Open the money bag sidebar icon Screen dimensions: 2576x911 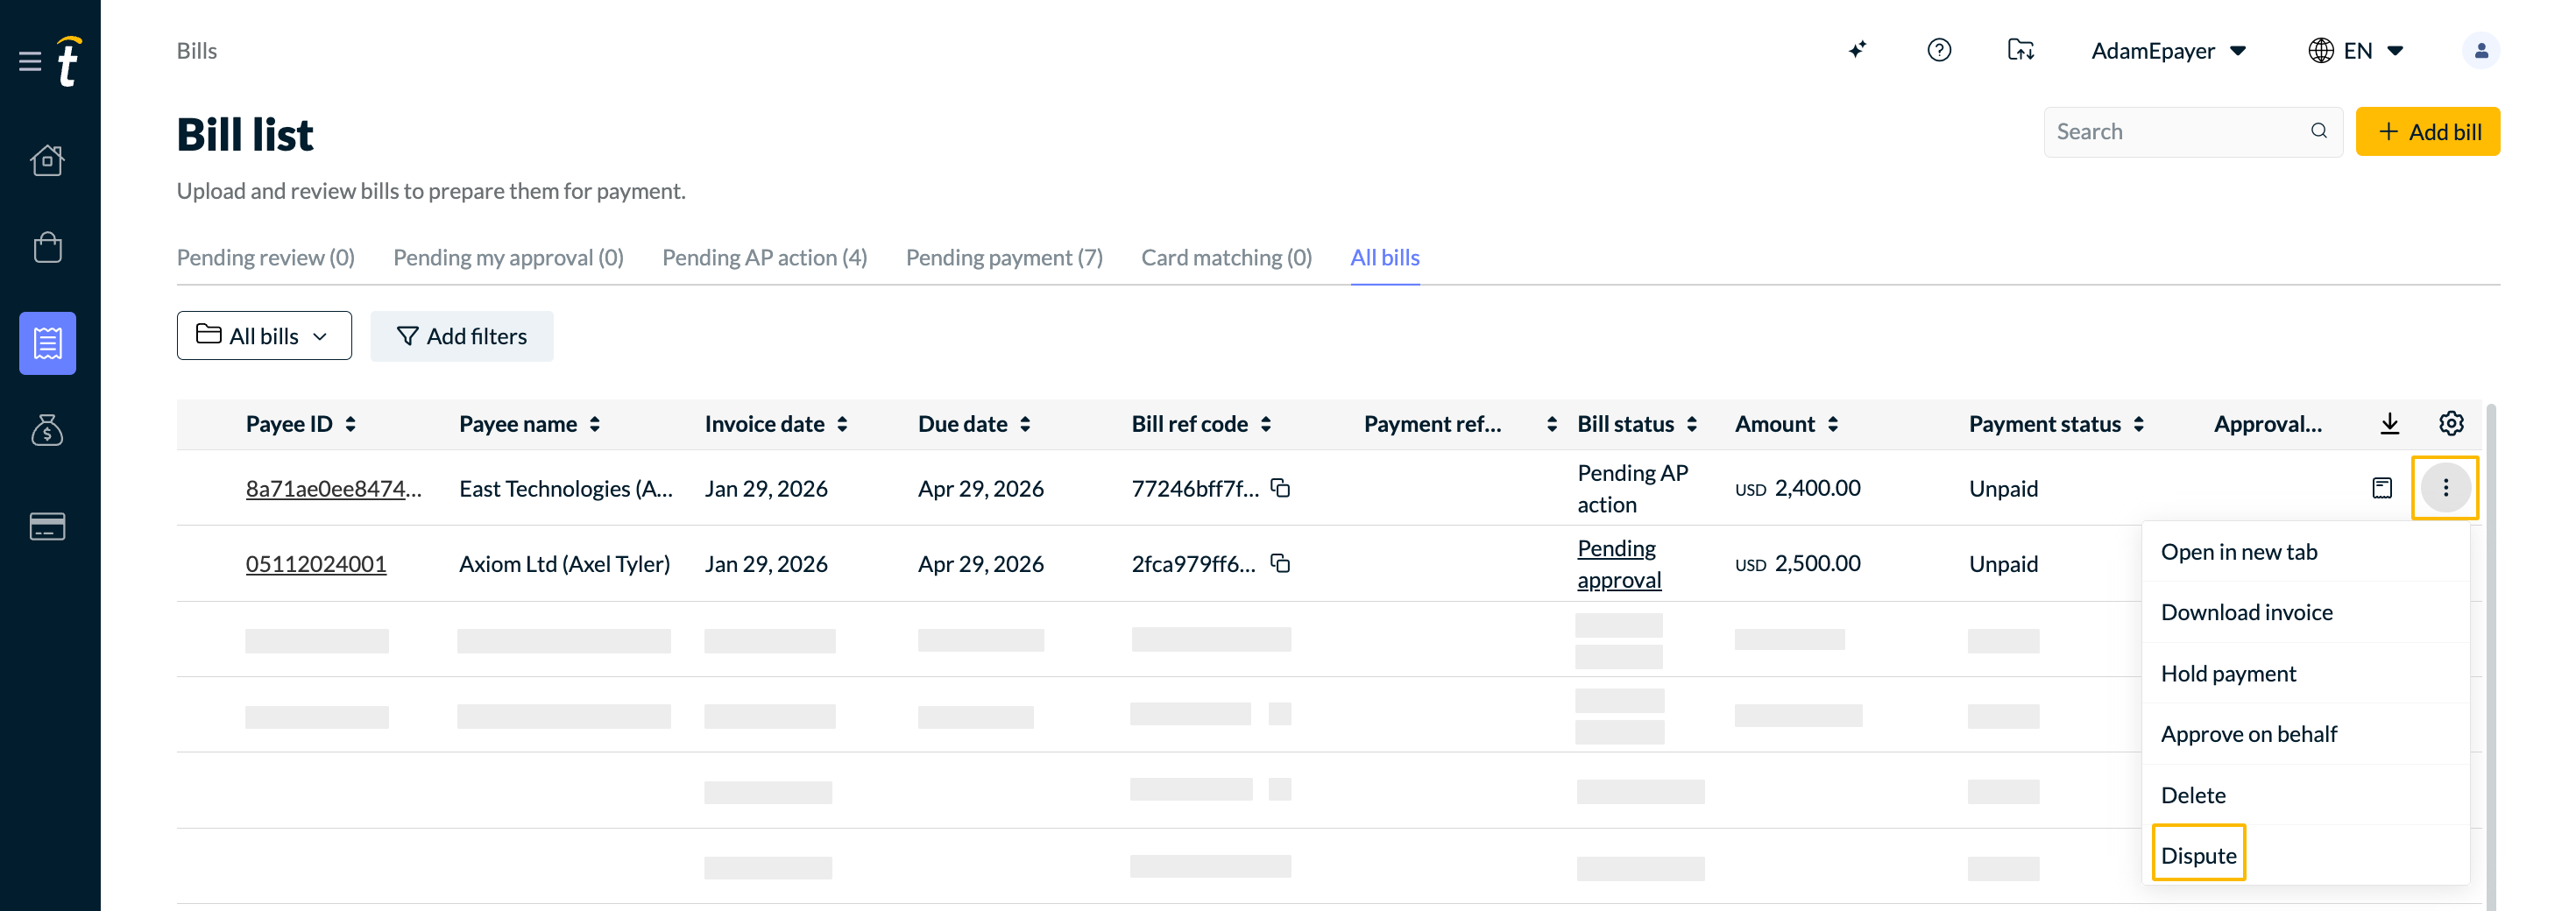[x=47, y=430]
